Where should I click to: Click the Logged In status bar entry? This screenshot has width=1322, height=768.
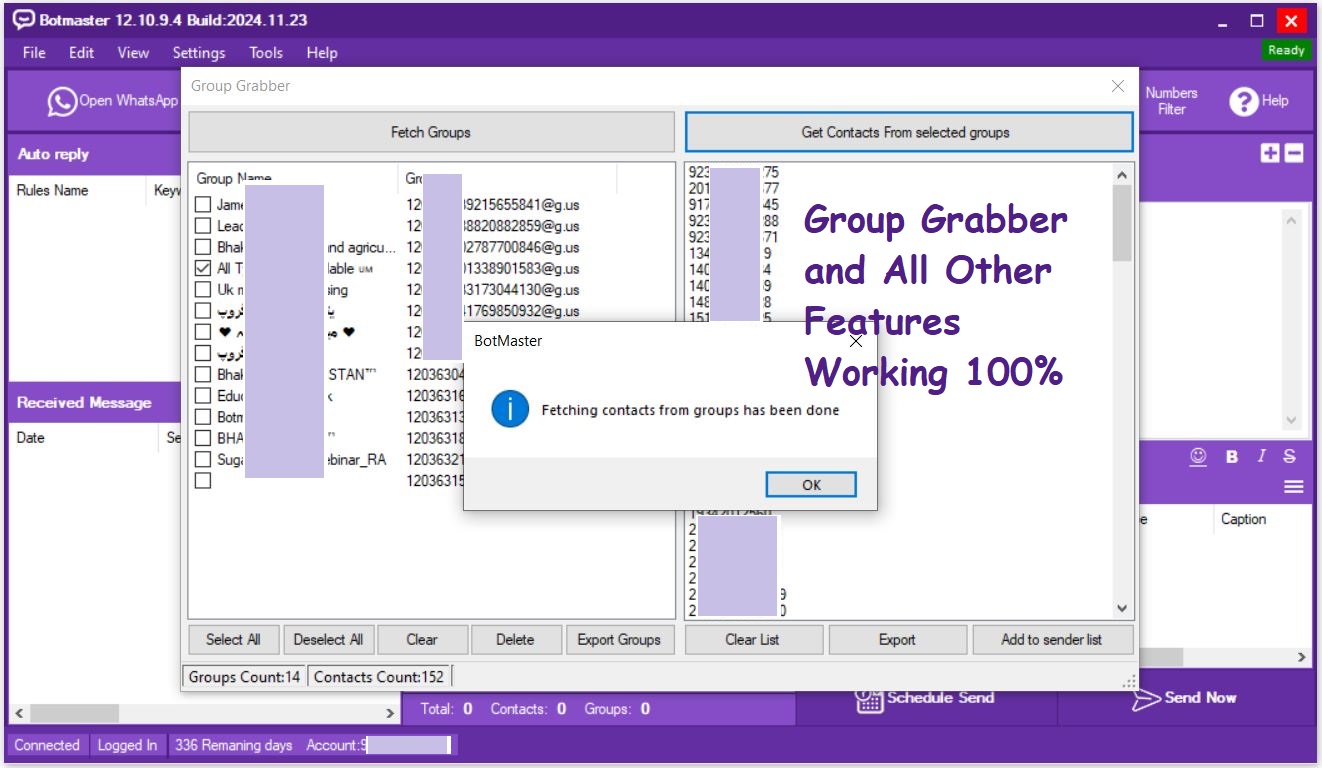(x=127, y=745)
